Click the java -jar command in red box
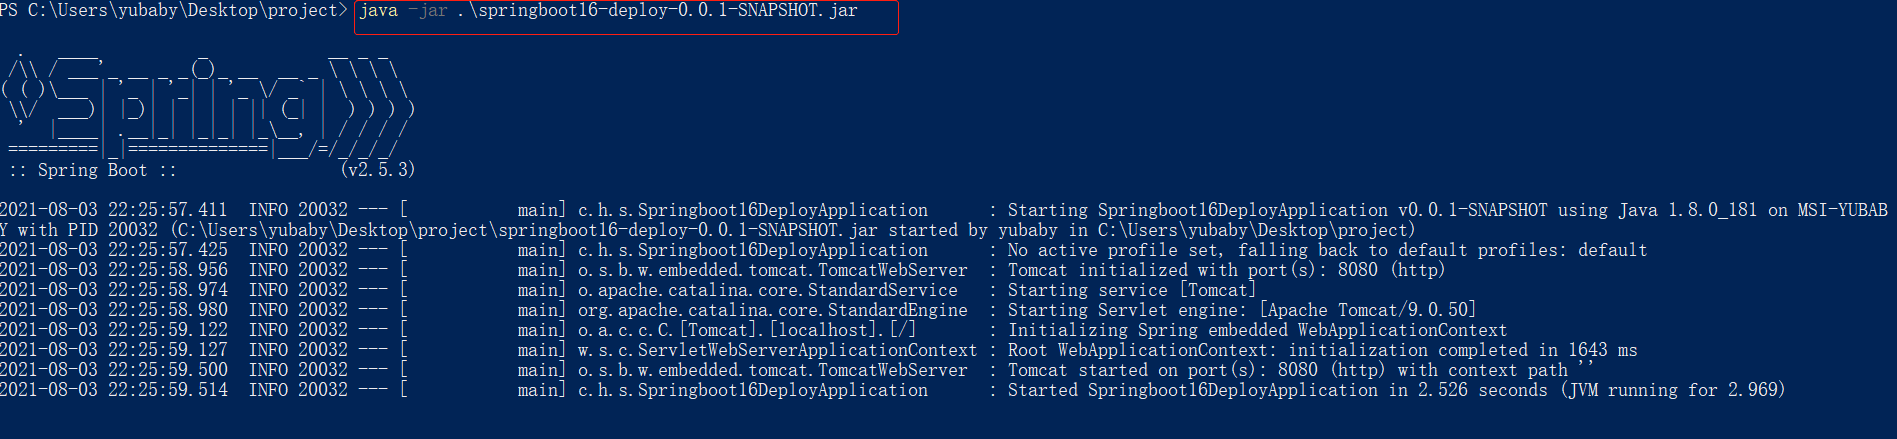Image resolution: width=1897 pixels, height=439 pixels. tap(608, 11)
